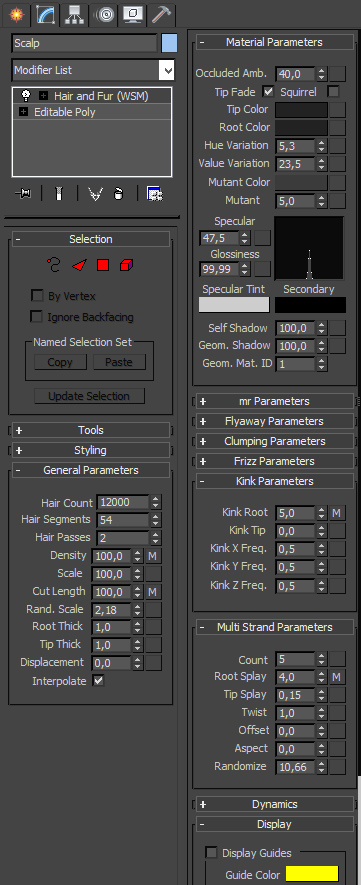Click the Density map M button
361x885 pixels.
(x=153, y=556)
